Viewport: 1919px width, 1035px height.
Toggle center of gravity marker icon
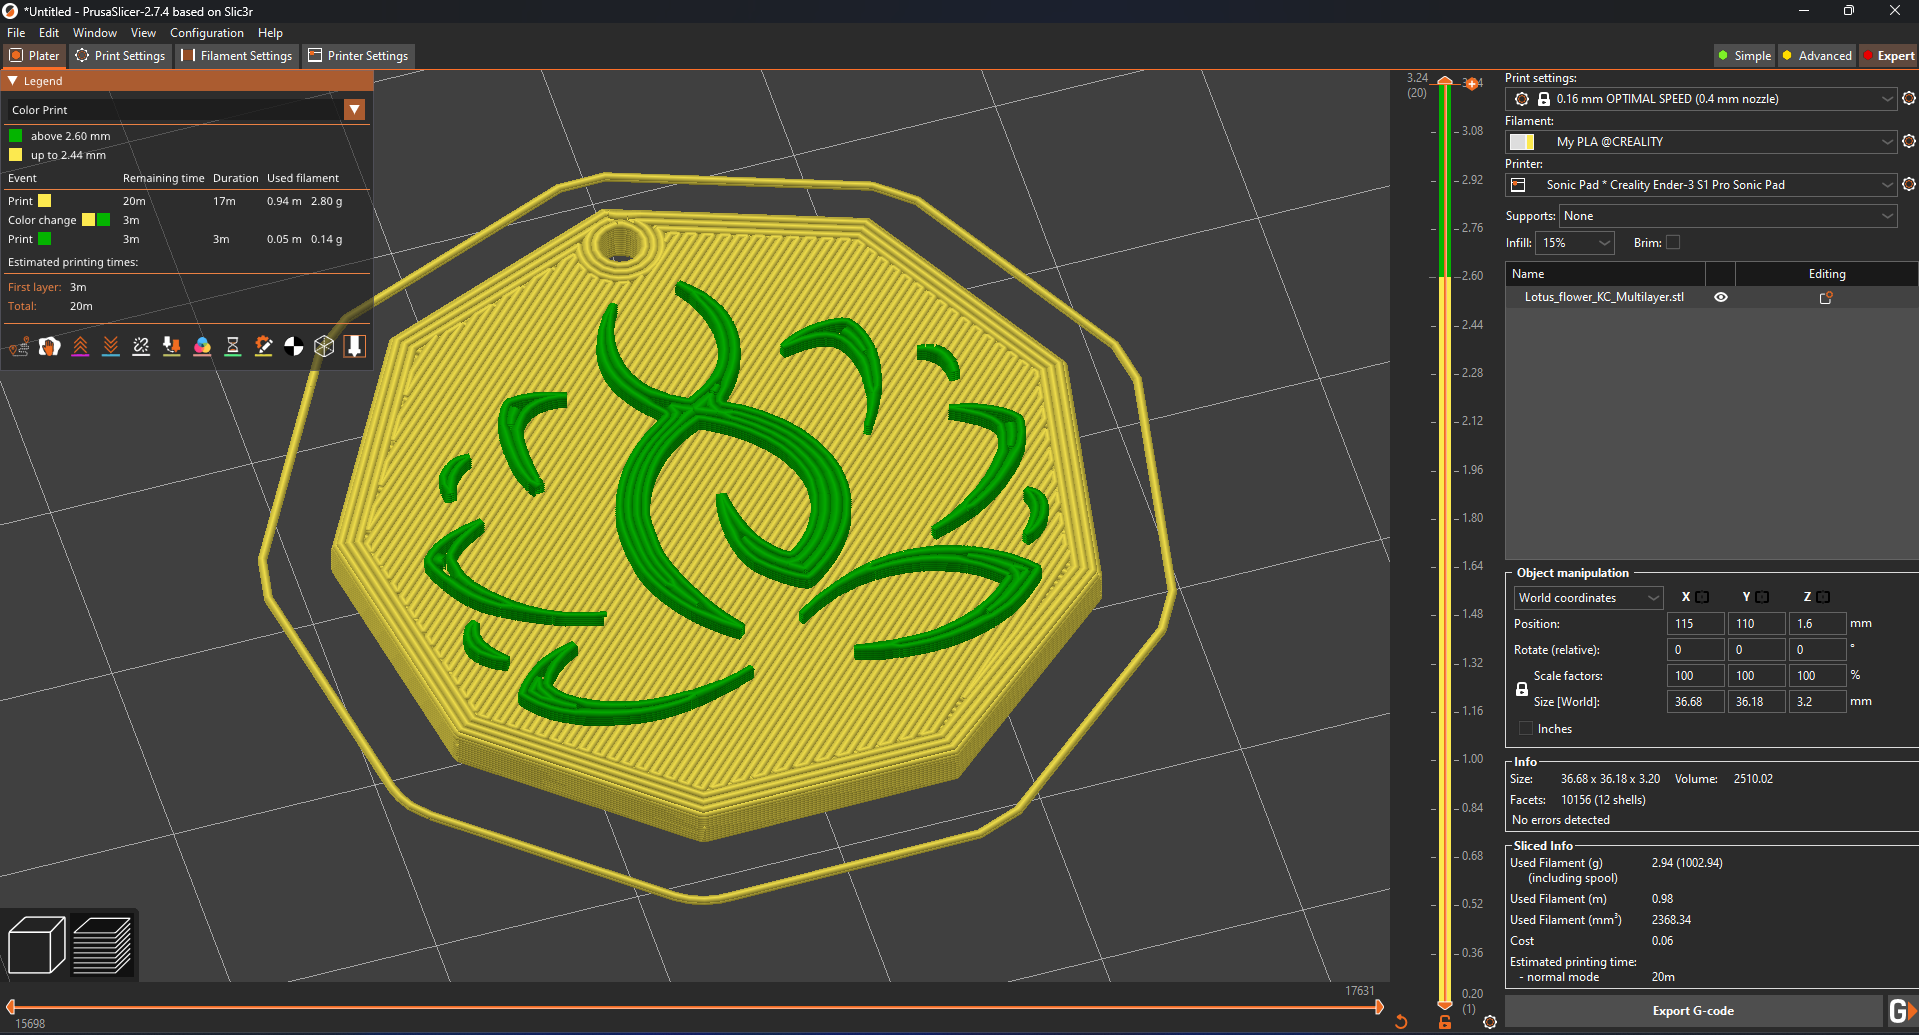coord(294,346)
